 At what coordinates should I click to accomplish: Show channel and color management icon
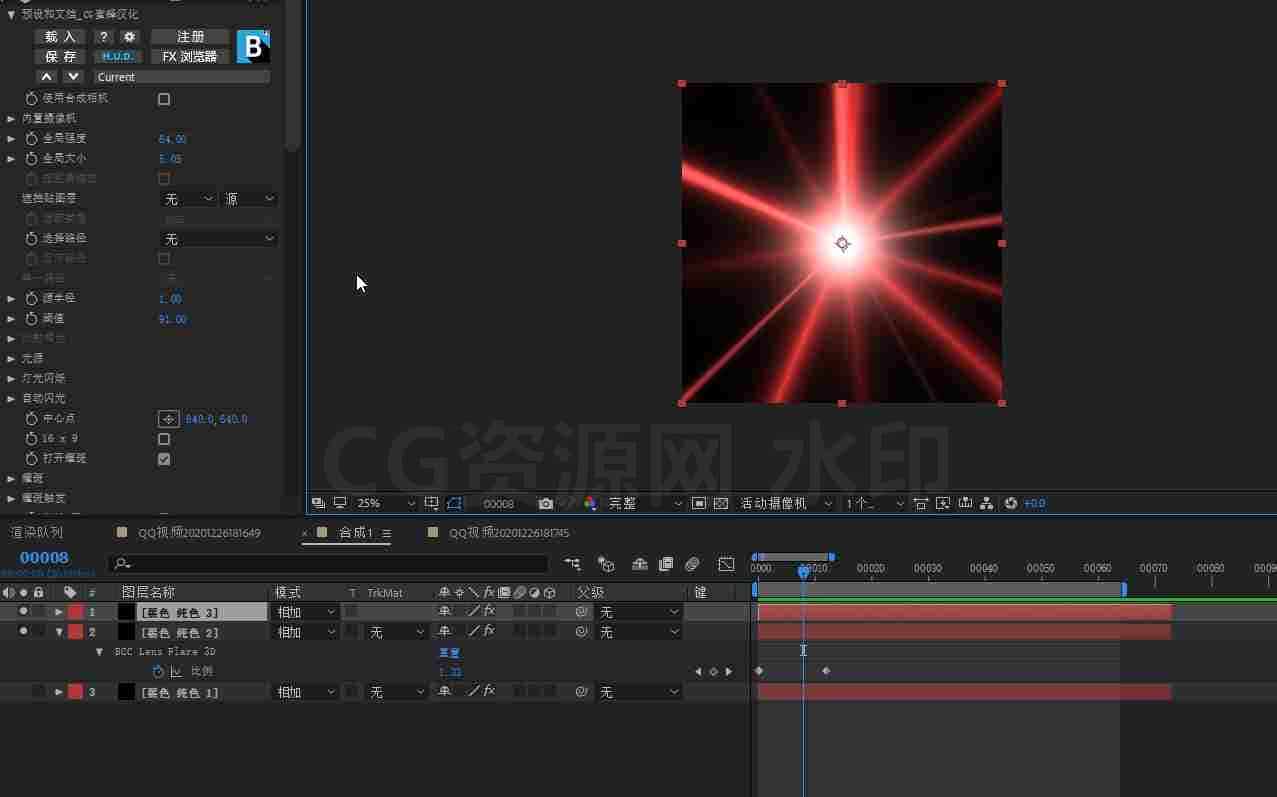(590, 503)
